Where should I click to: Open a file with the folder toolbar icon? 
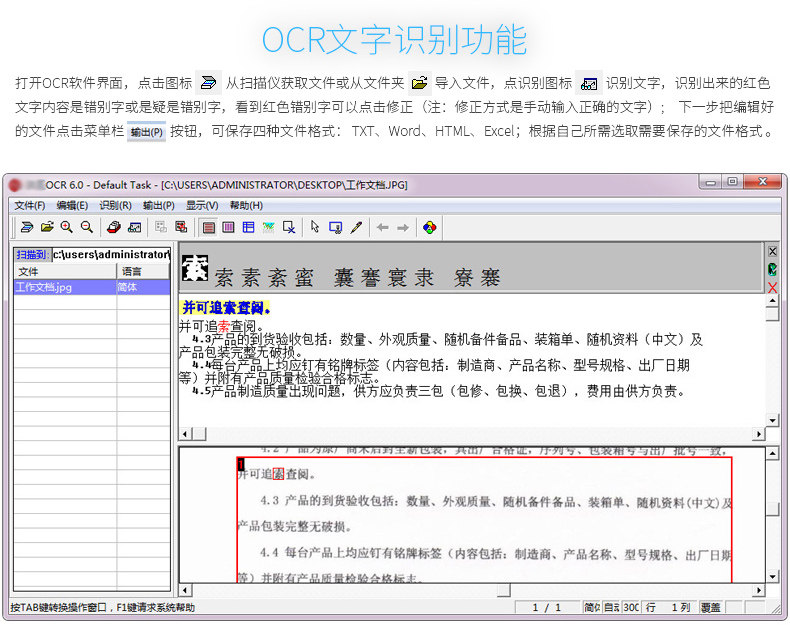point(47,227)
